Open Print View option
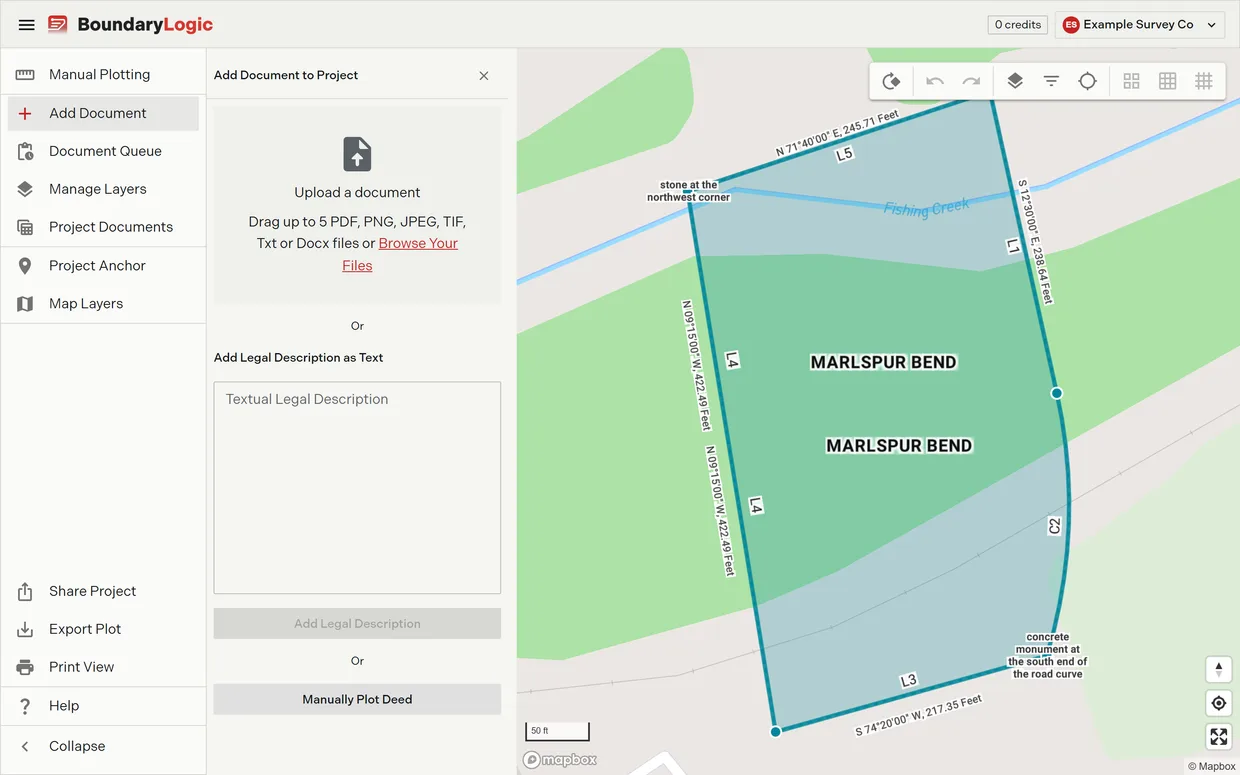1240x775 pixels. coord(103,667)
